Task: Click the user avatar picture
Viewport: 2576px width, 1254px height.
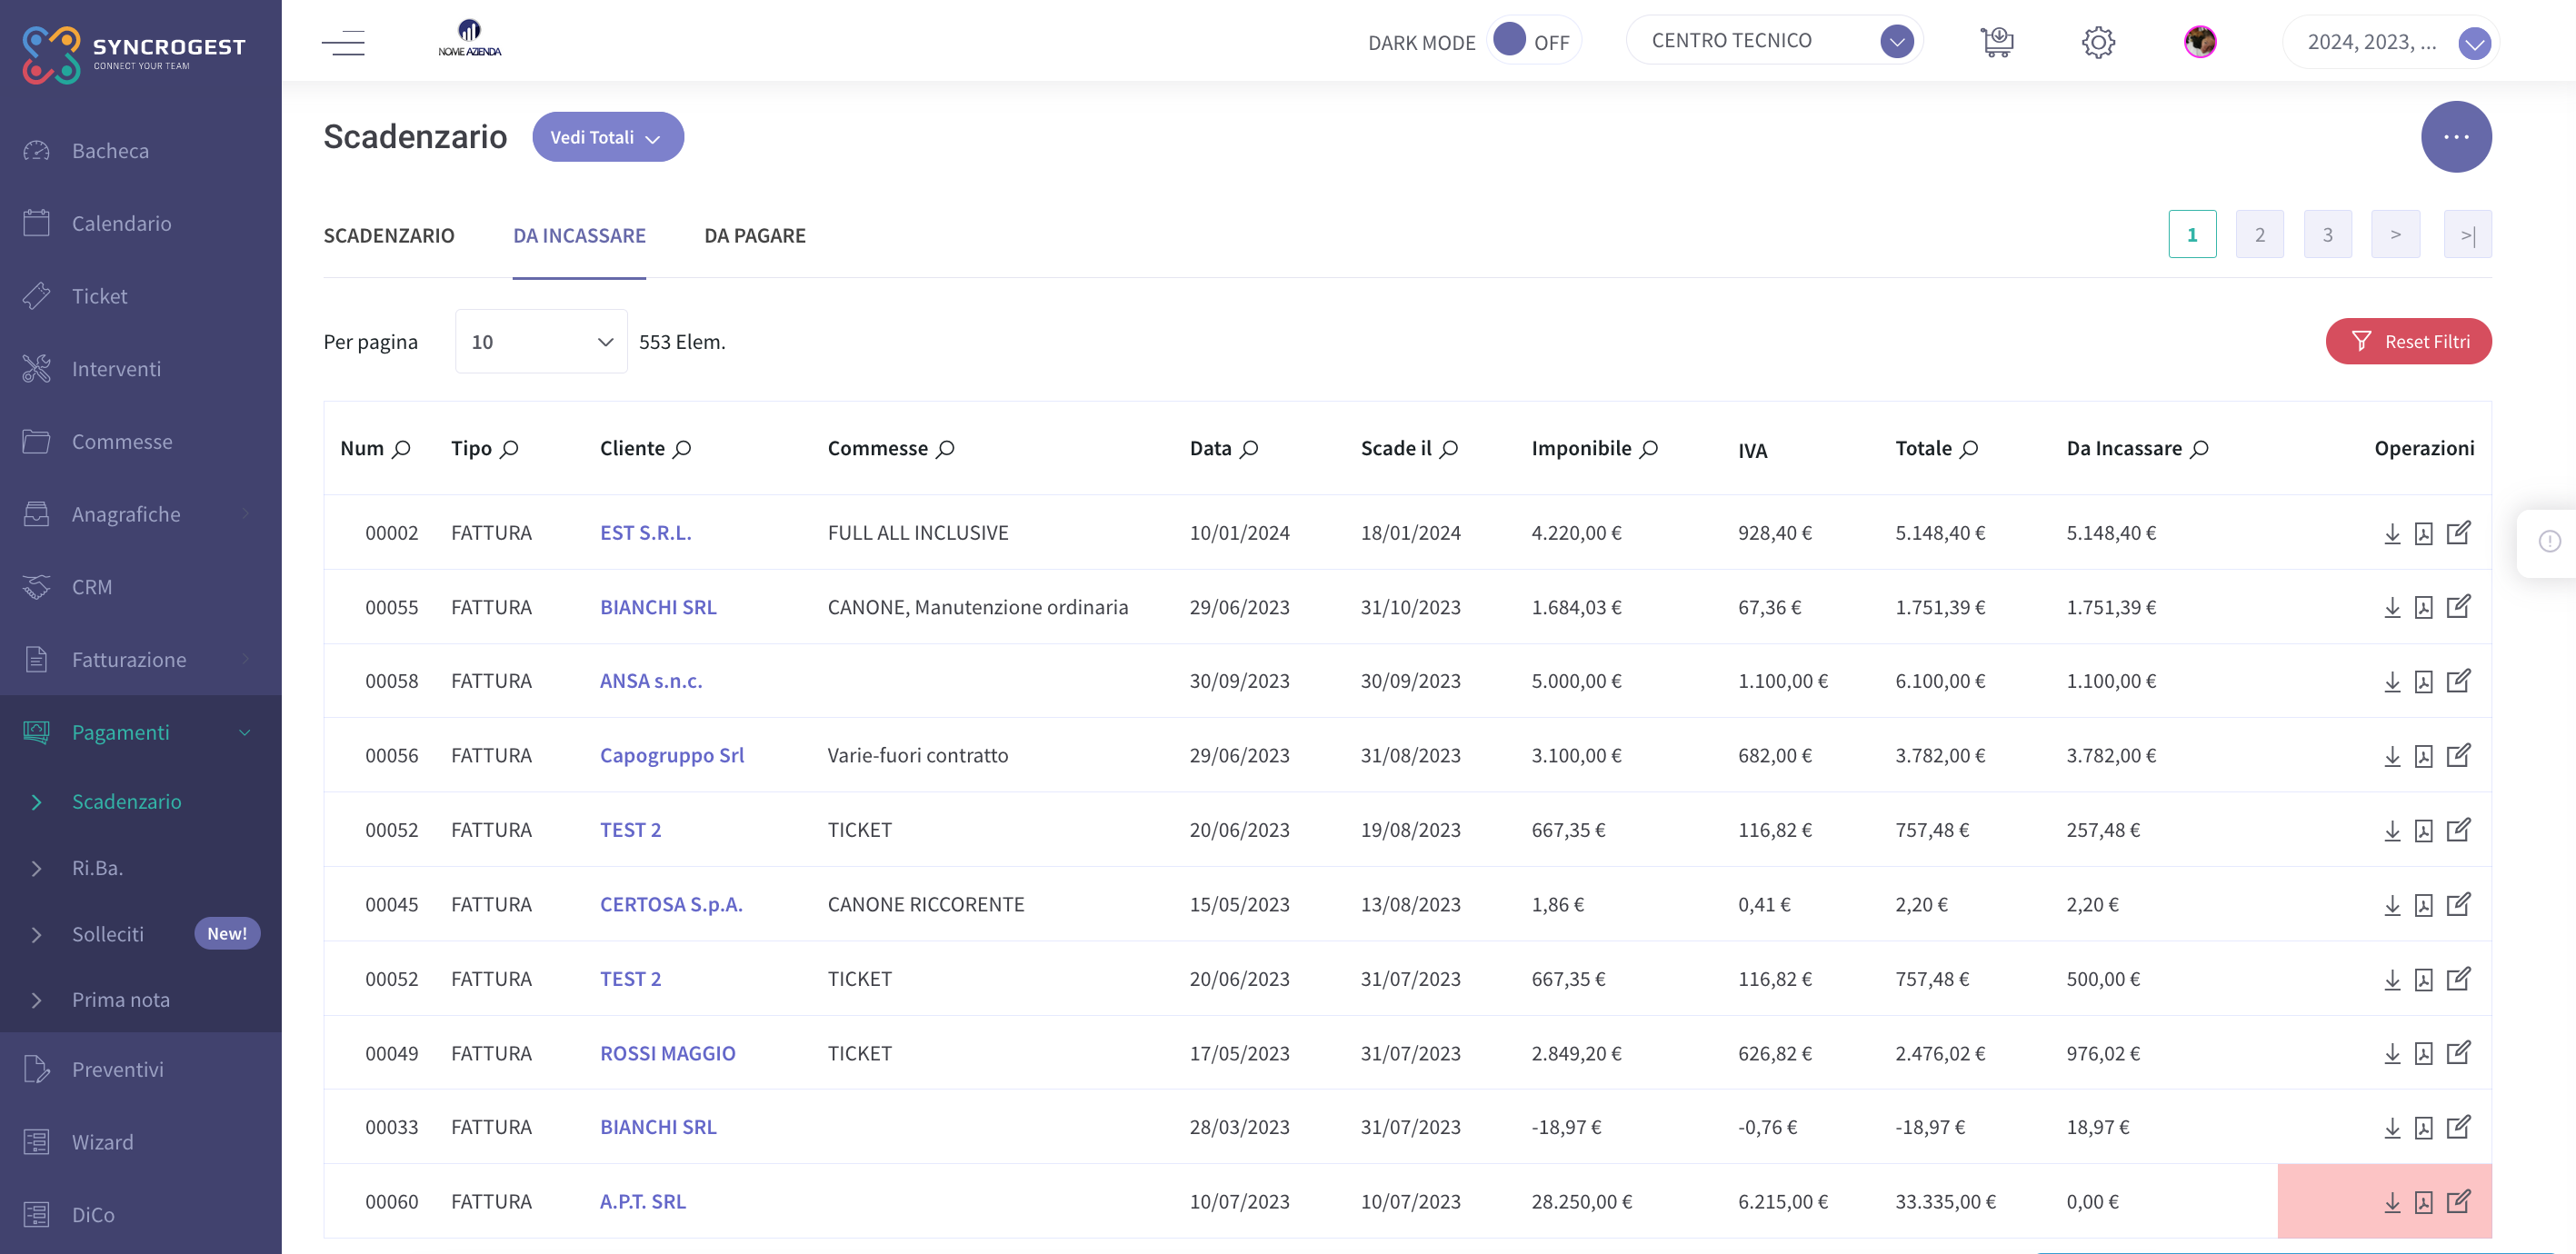Action: pyautogui.click(x=2200, y=42)
